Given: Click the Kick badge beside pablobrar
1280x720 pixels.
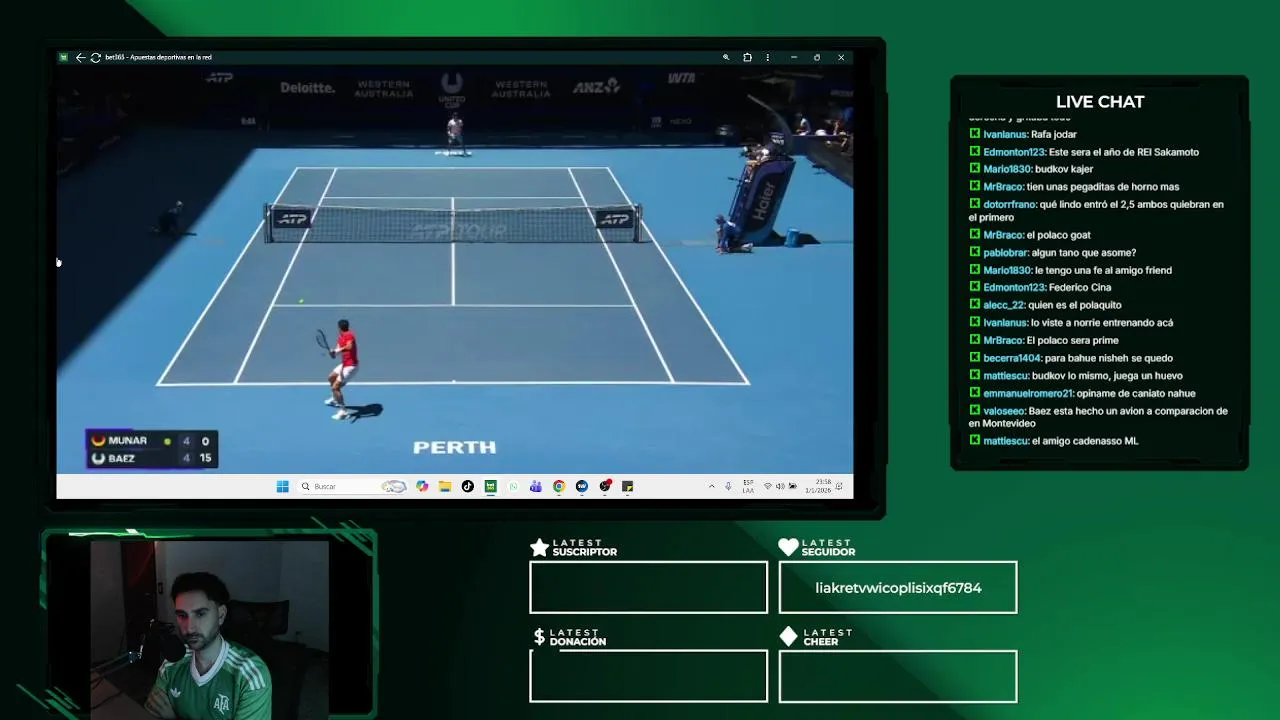Looking at the screenshot, I should pyautogui.click(x=974, y=252).
